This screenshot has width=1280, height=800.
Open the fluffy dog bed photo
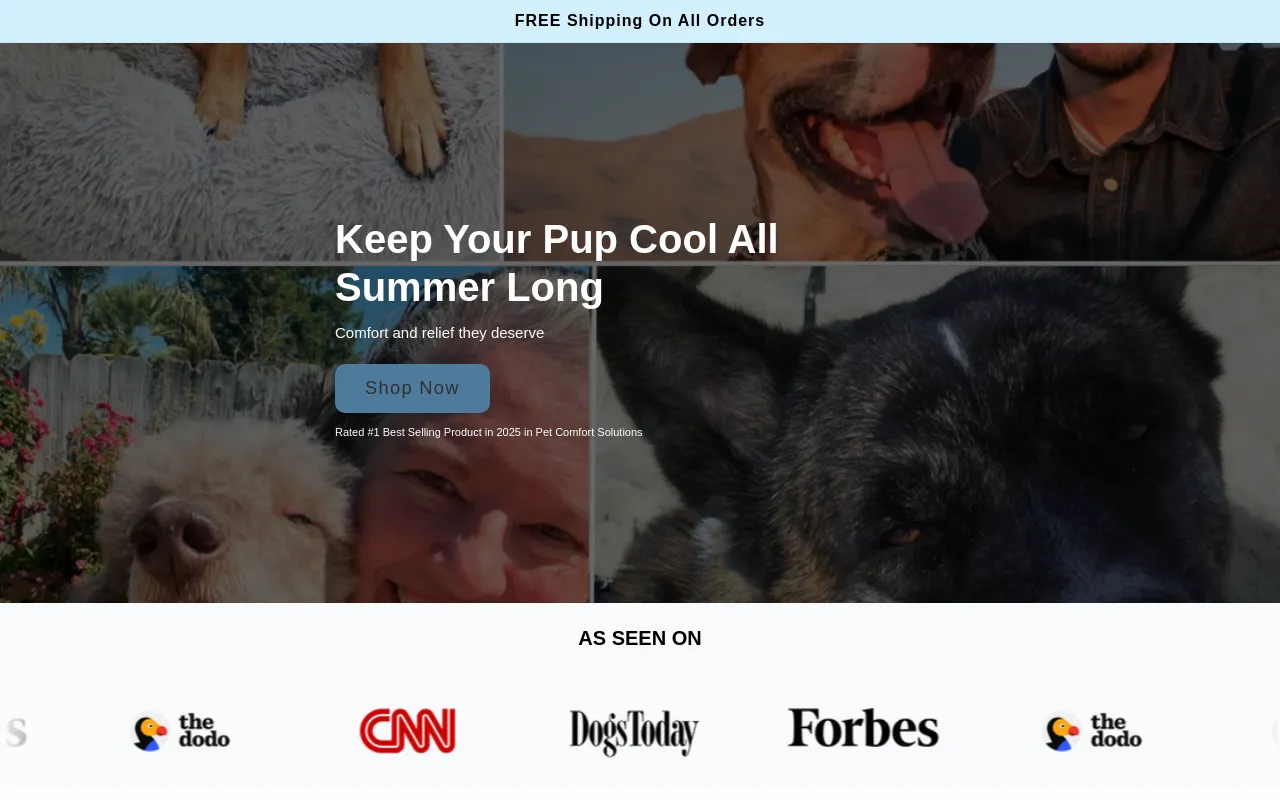point(250,150)
